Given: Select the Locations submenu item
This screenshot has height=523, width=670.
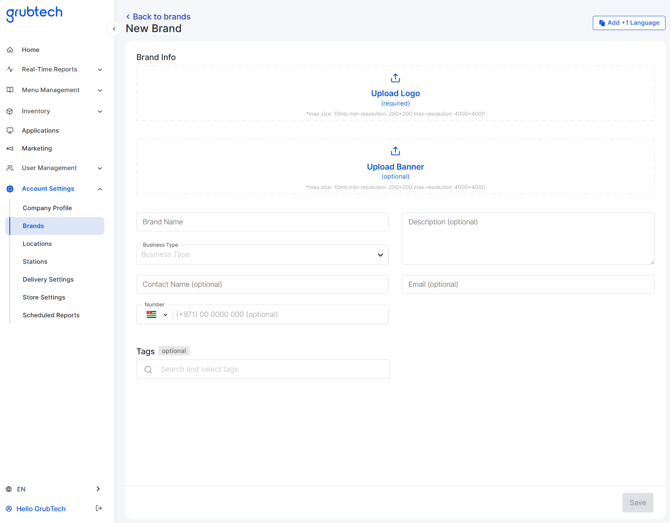Looking at the screenshot, I should click(37, 244).
